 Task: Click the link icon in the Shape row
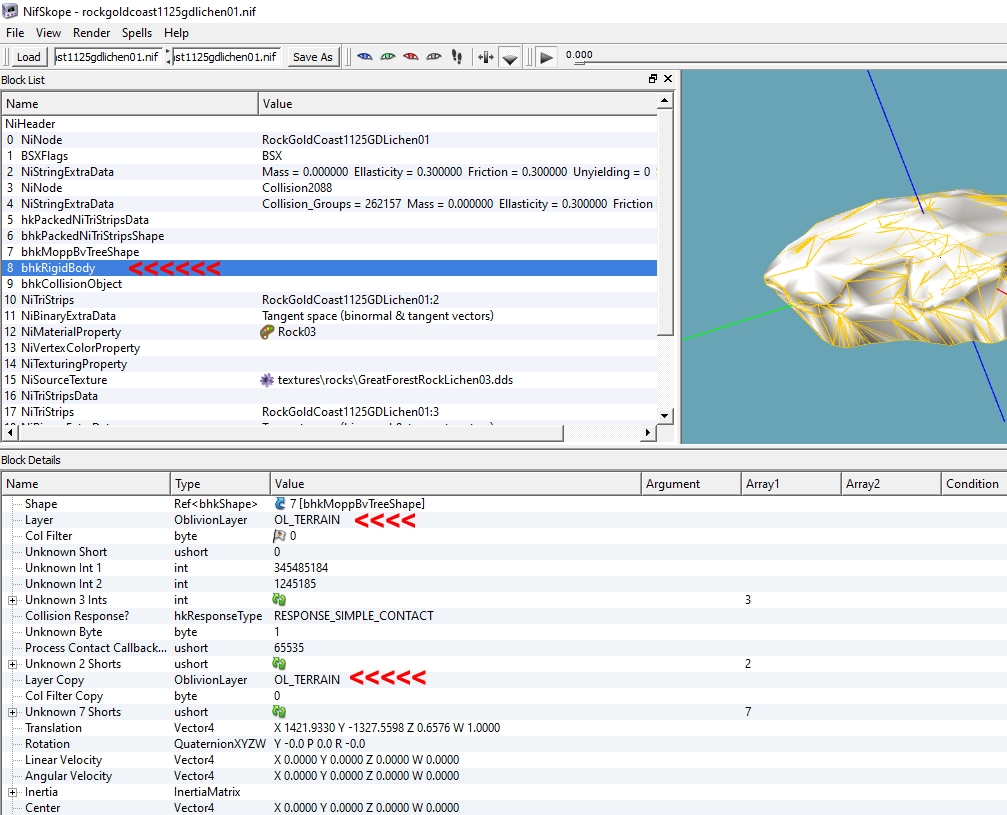pos(280,504)
